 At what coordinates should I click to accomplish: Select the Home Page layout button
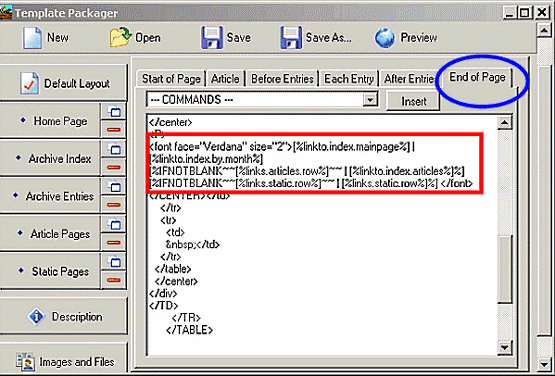click(x=50, y=121)
